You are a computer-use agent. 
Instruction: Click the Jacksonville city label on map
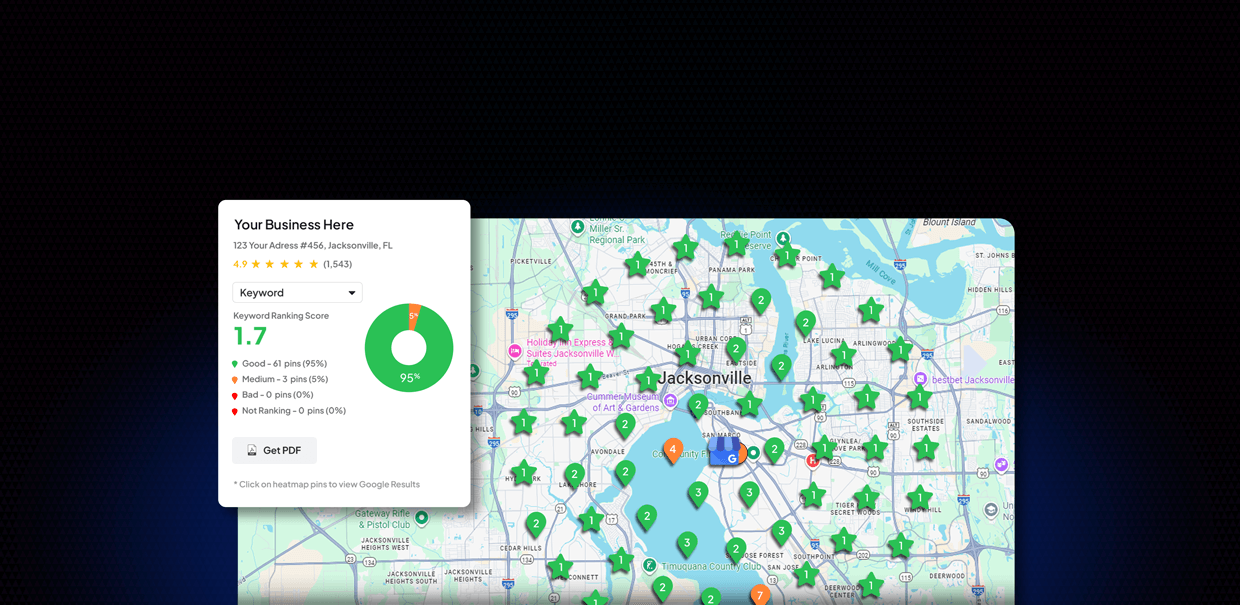click(x=705, y=378)
